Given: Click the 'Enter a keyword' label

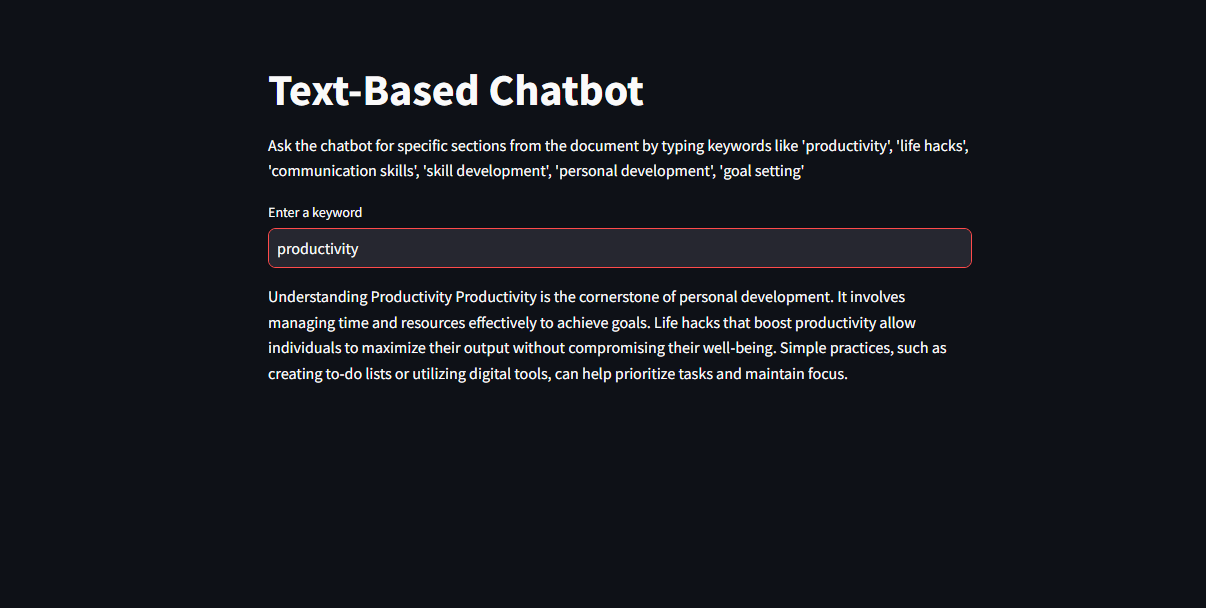Looking at the screenshot, I should (x=315, y=212).
